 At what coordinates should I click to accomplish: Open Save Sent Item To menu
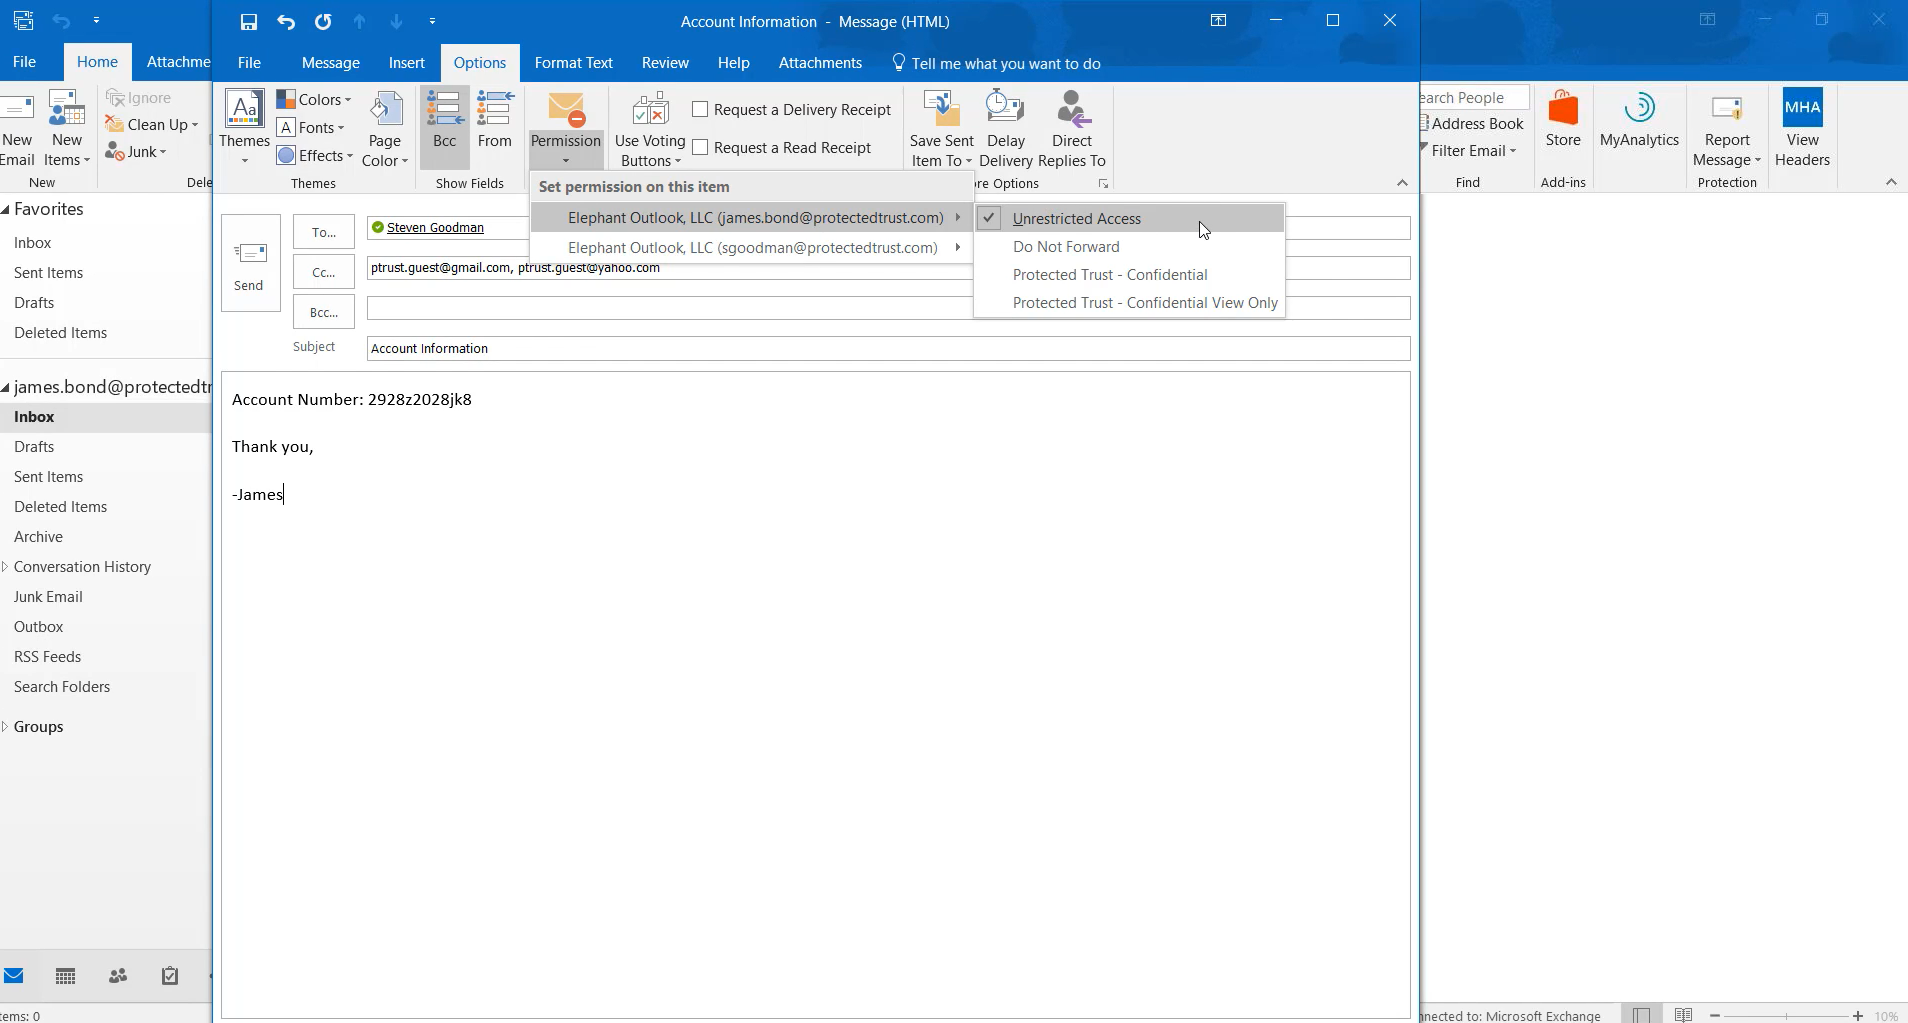[942, 129]
